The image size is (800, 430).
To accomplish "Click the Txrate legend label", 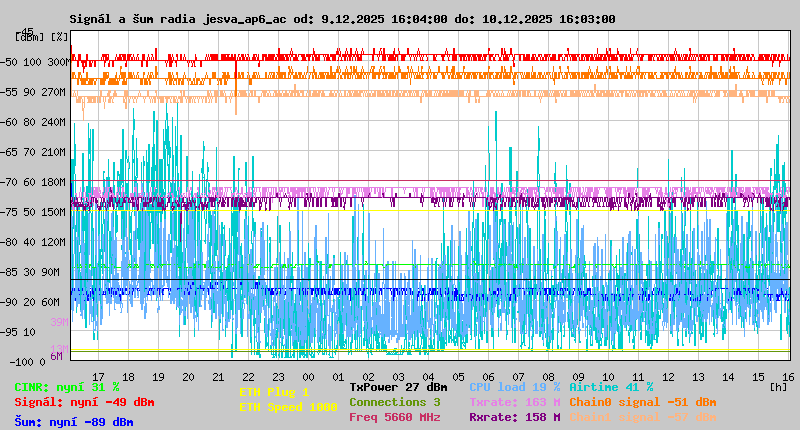I will coord(514,402).
